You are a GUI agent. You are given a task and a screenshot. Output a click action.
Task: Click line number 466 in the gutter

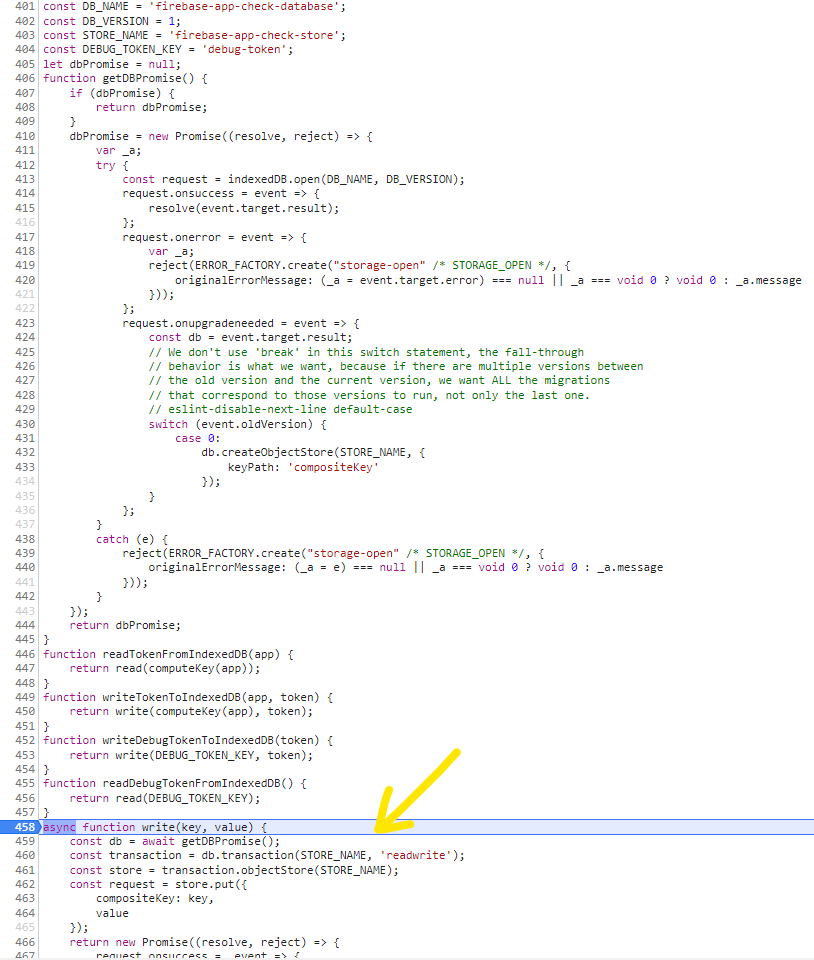coord(25,942)
